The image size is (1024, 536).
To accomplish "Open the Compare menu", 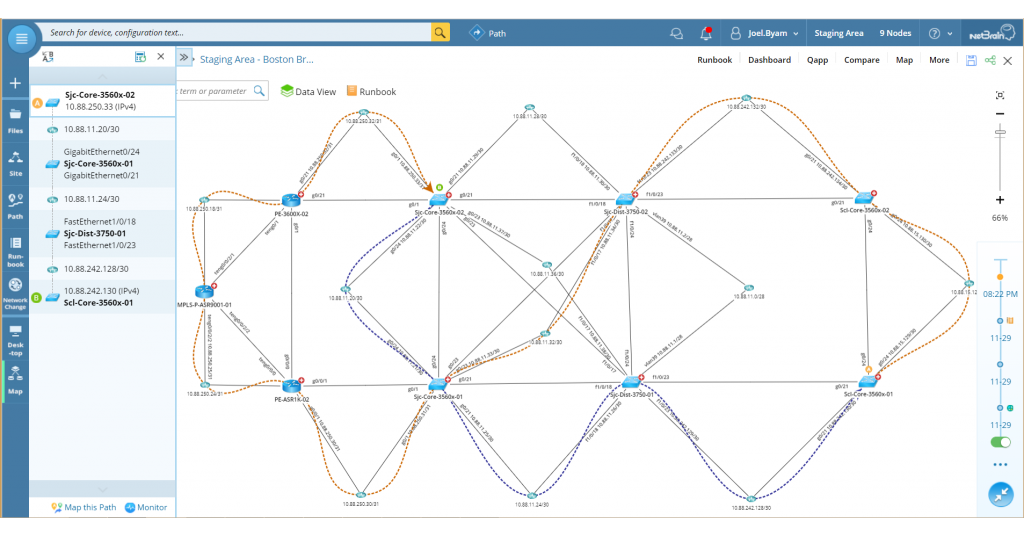I will [861, 60].
